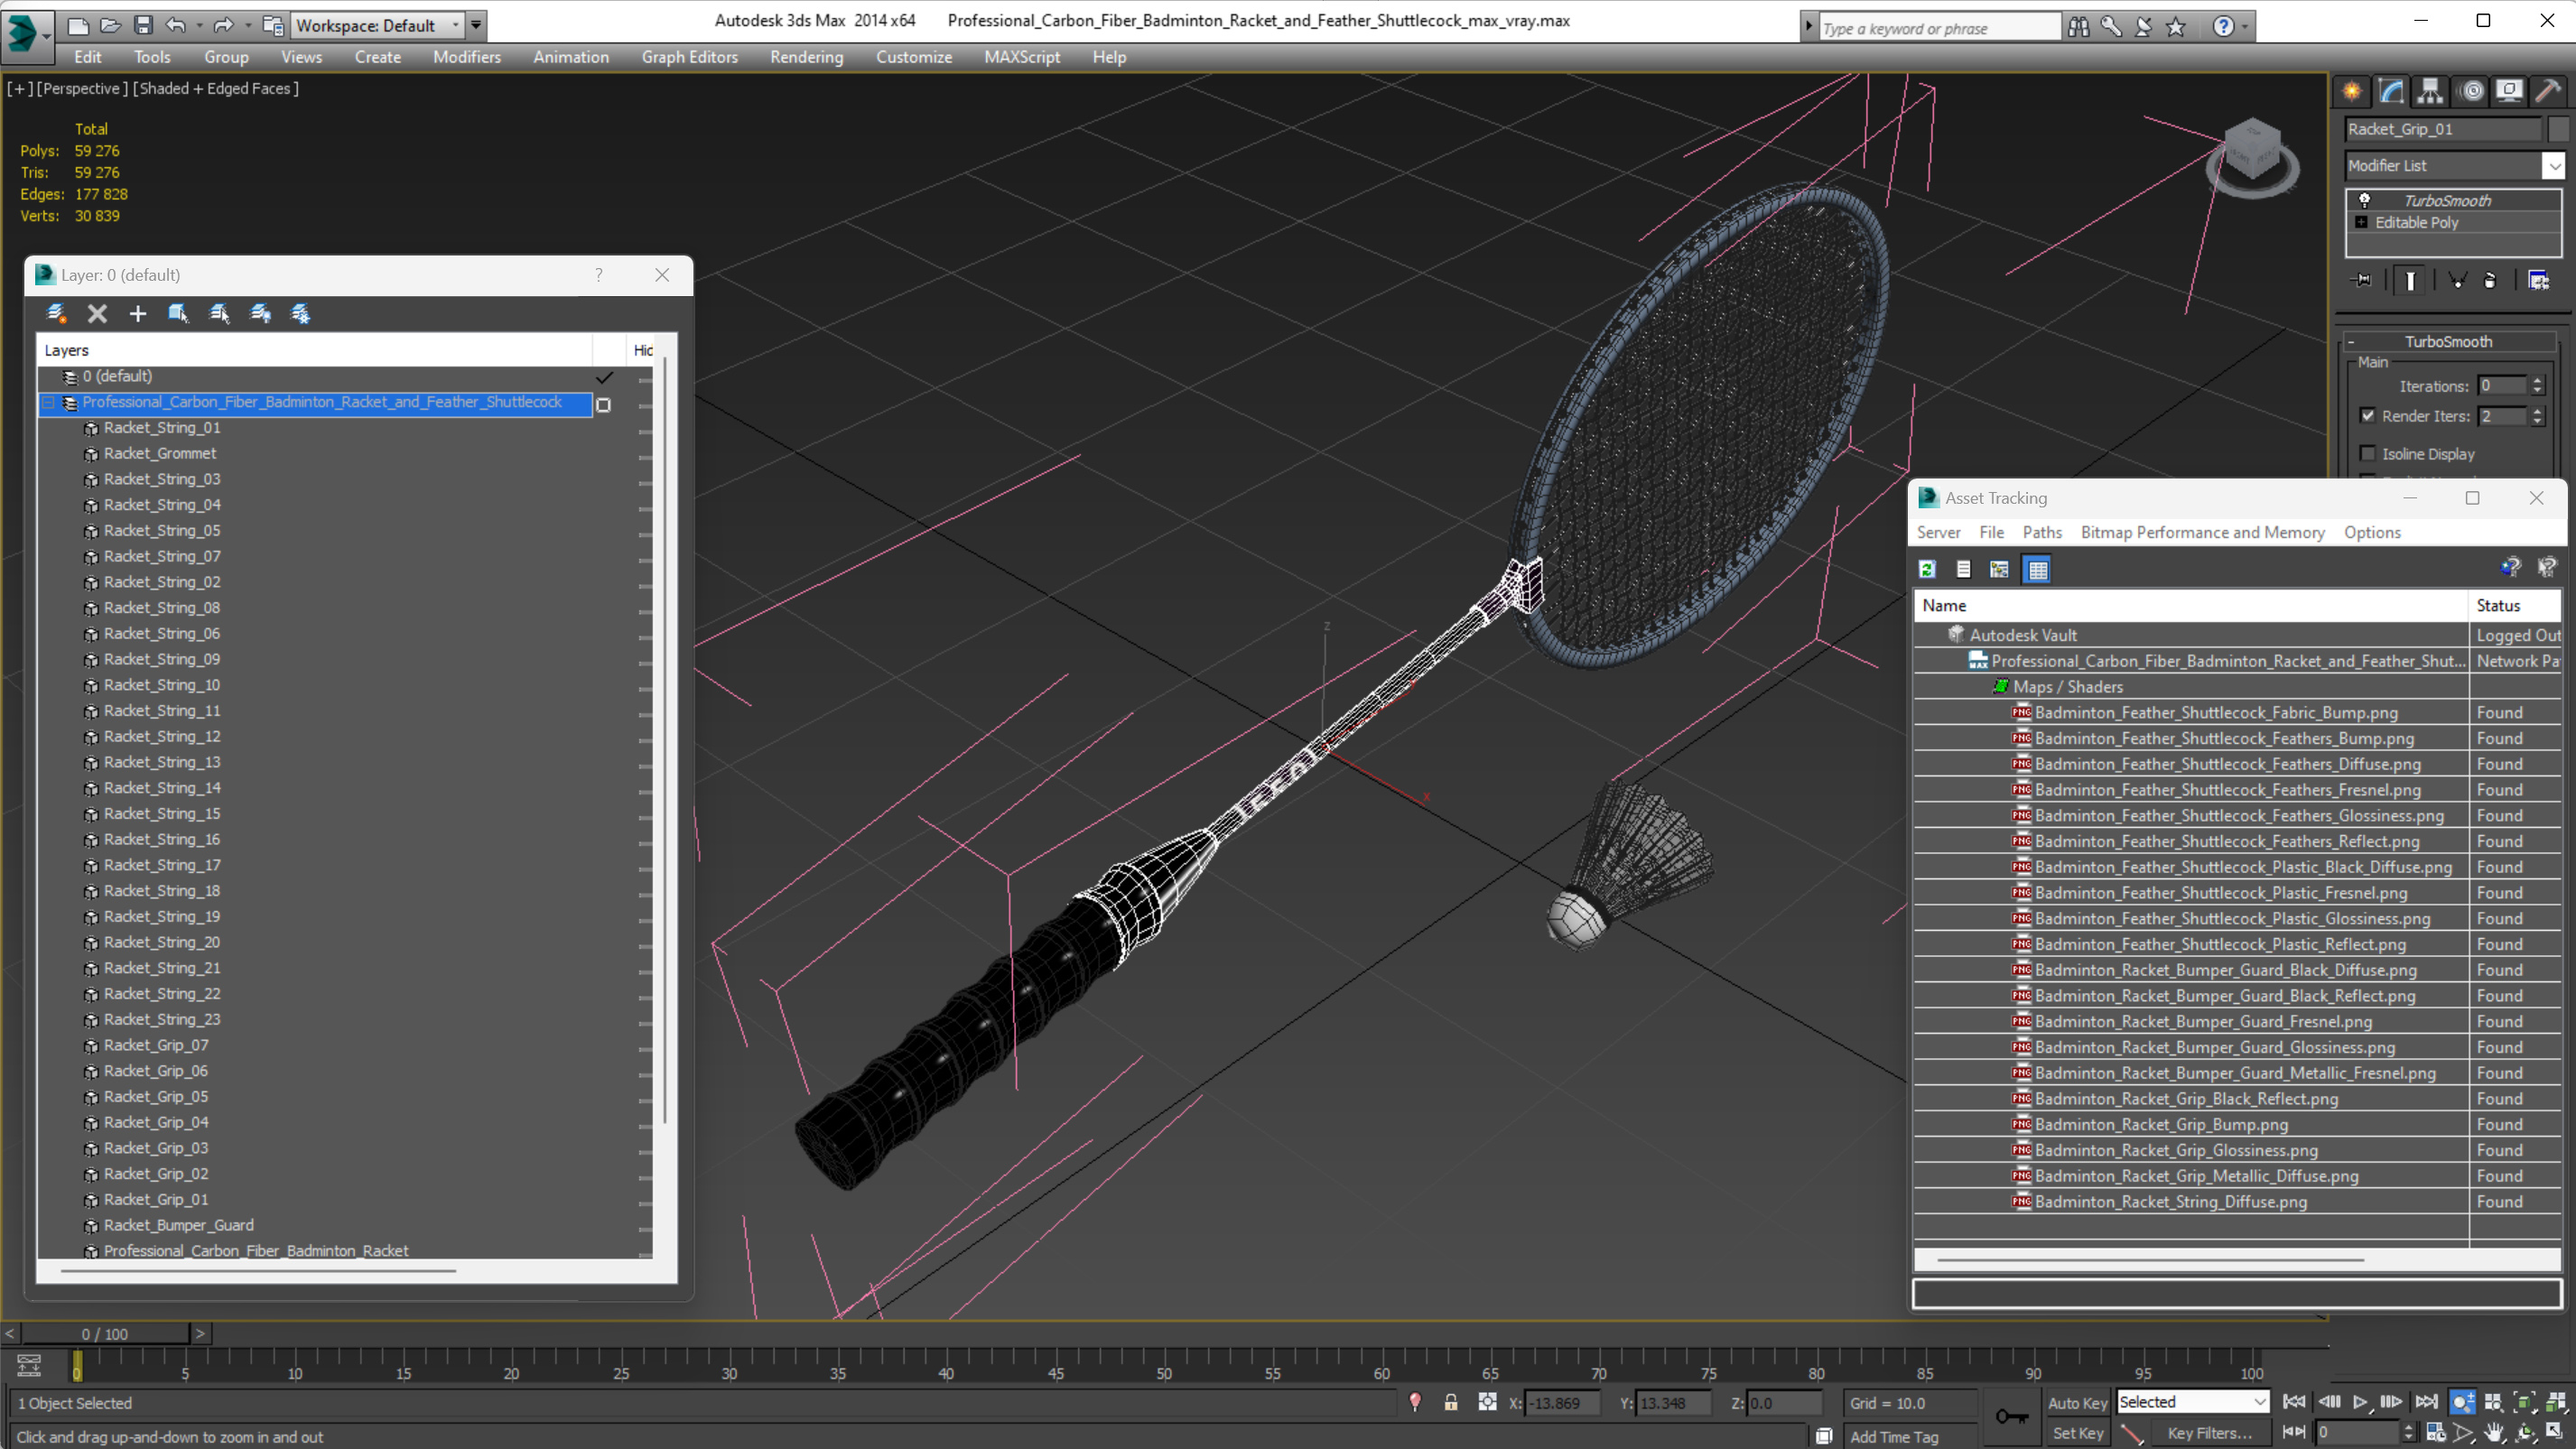Click the Play Animation button
The image size is (2576, 1449).
coord(2359,1402)
